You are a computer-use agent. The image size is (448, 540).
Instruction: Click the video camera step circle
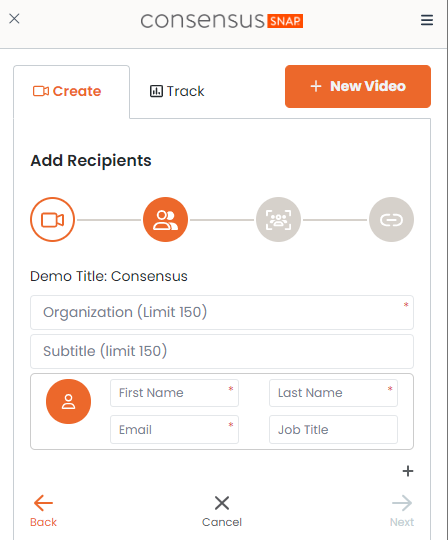tap(52, 219)
